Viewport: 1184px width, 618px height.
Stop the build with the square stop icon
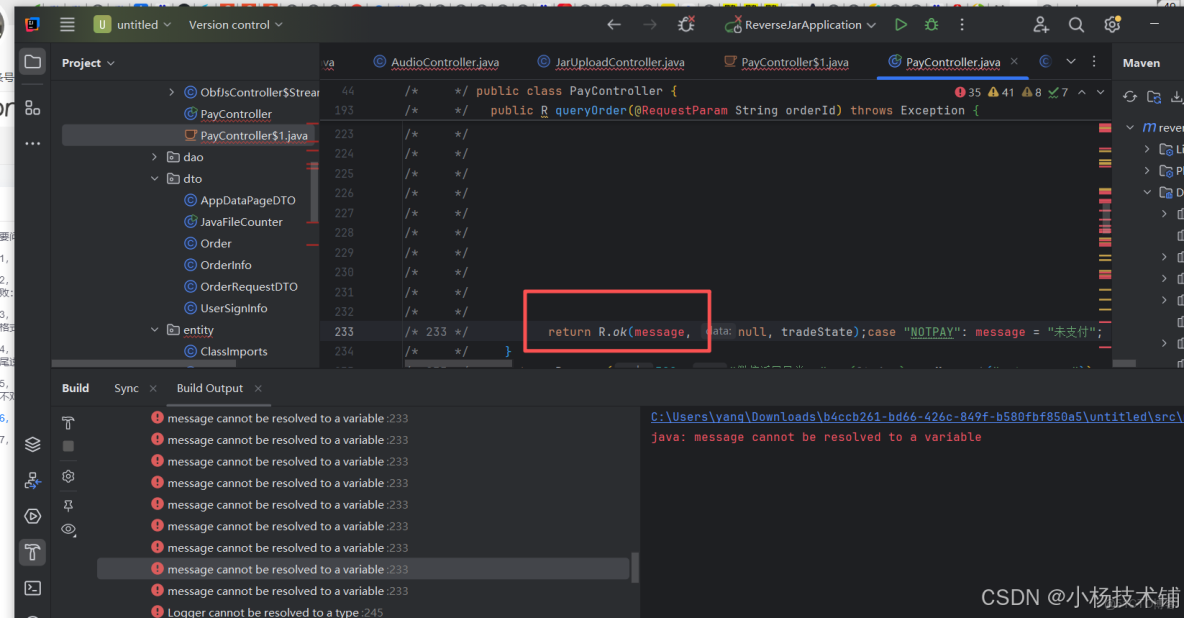point(68,447)
